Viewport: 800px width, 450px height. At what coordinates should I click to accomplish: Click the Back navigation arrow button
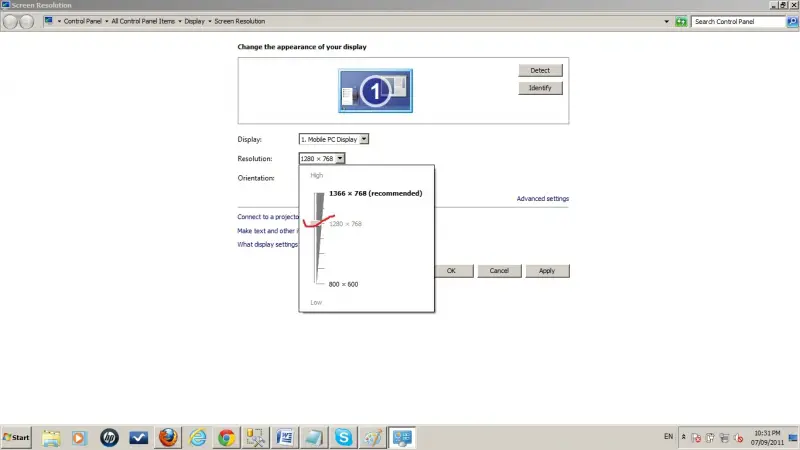pyautogui.click(x=10, y=21)
